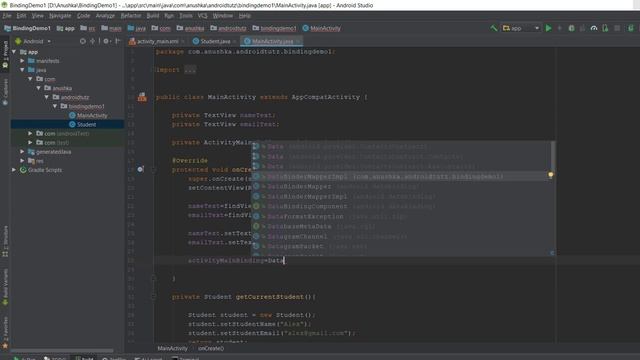This screenshot has height=360, width=640.
Task: Open the Help menu
Action: coord(244,16)
